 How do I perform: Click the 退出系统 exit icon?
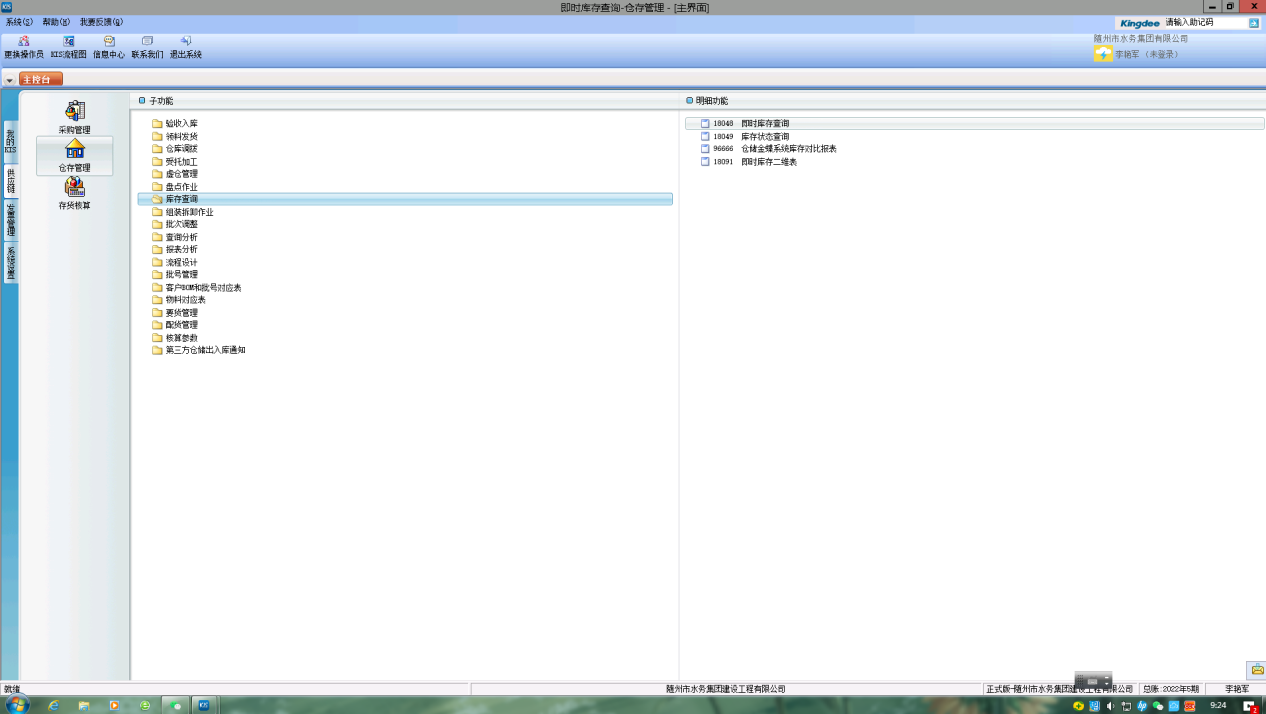pos(186,42)
